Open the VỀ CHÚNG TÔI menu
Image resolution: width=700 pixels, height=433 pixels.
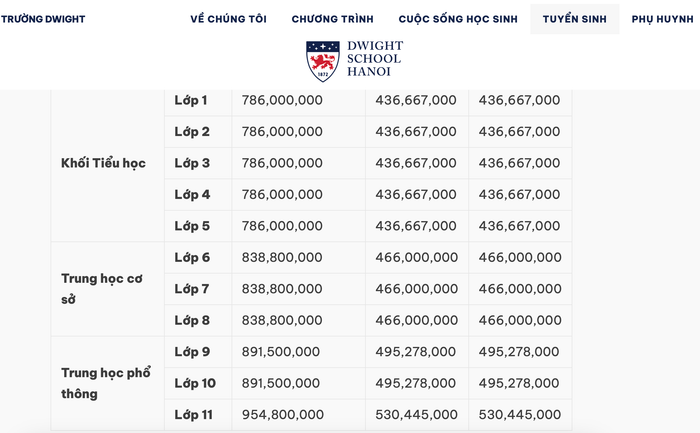point(229,19)
